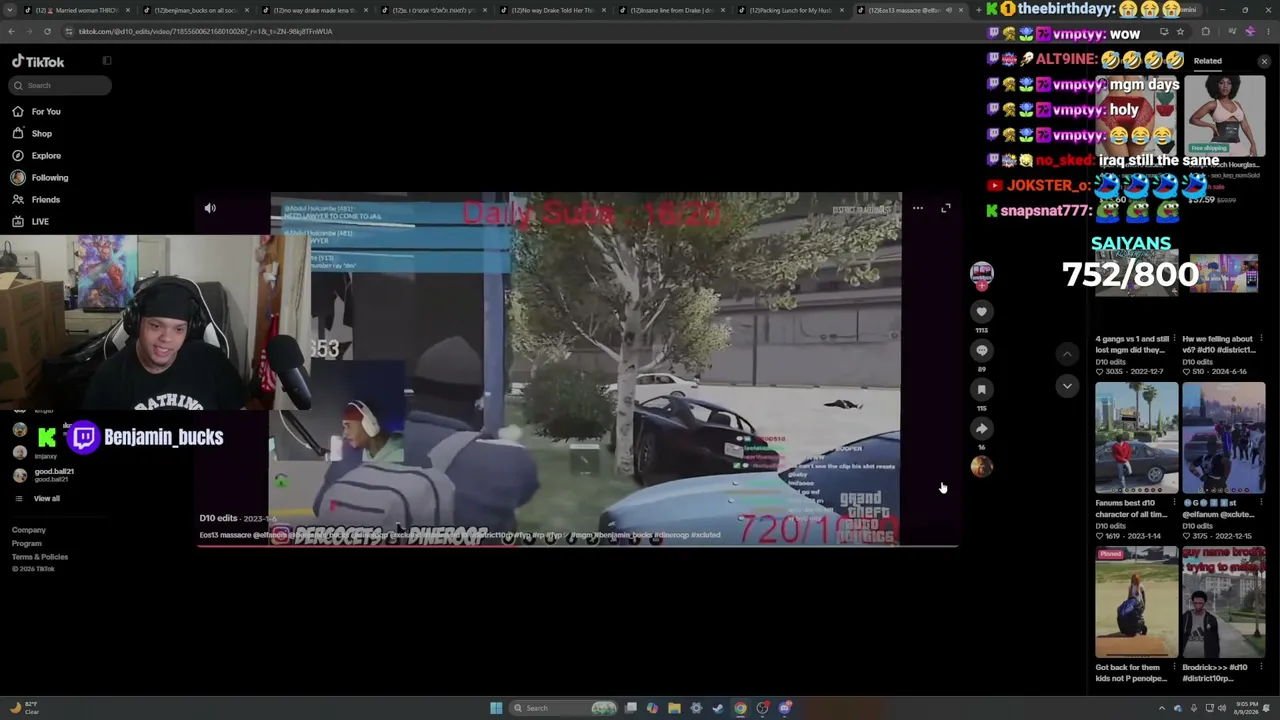
Task: Switch to 'Packing Lunch for My Husb' tab
Action: click(791, 10)
